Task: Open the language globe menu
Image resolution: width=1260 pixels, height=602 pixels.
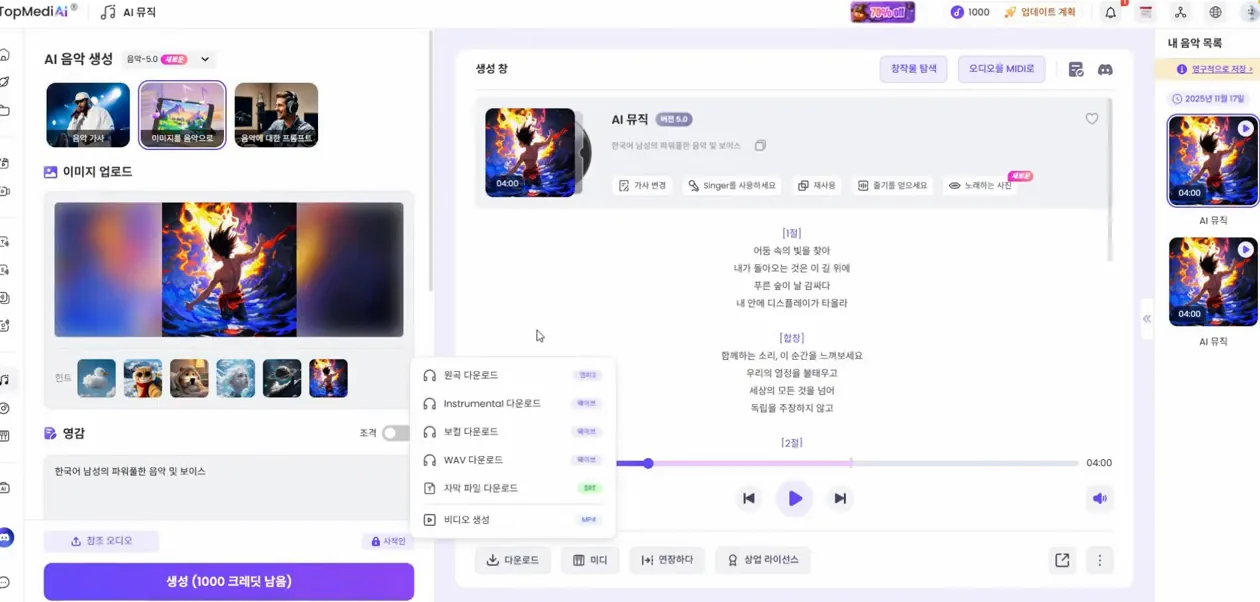Action: click(1215, 12)
